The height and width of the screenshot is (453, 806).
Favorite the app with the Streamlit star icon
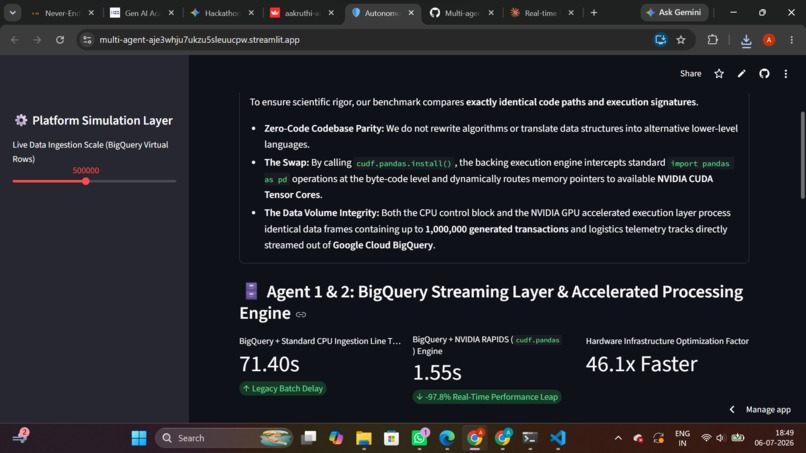click(x=719, y=74)
